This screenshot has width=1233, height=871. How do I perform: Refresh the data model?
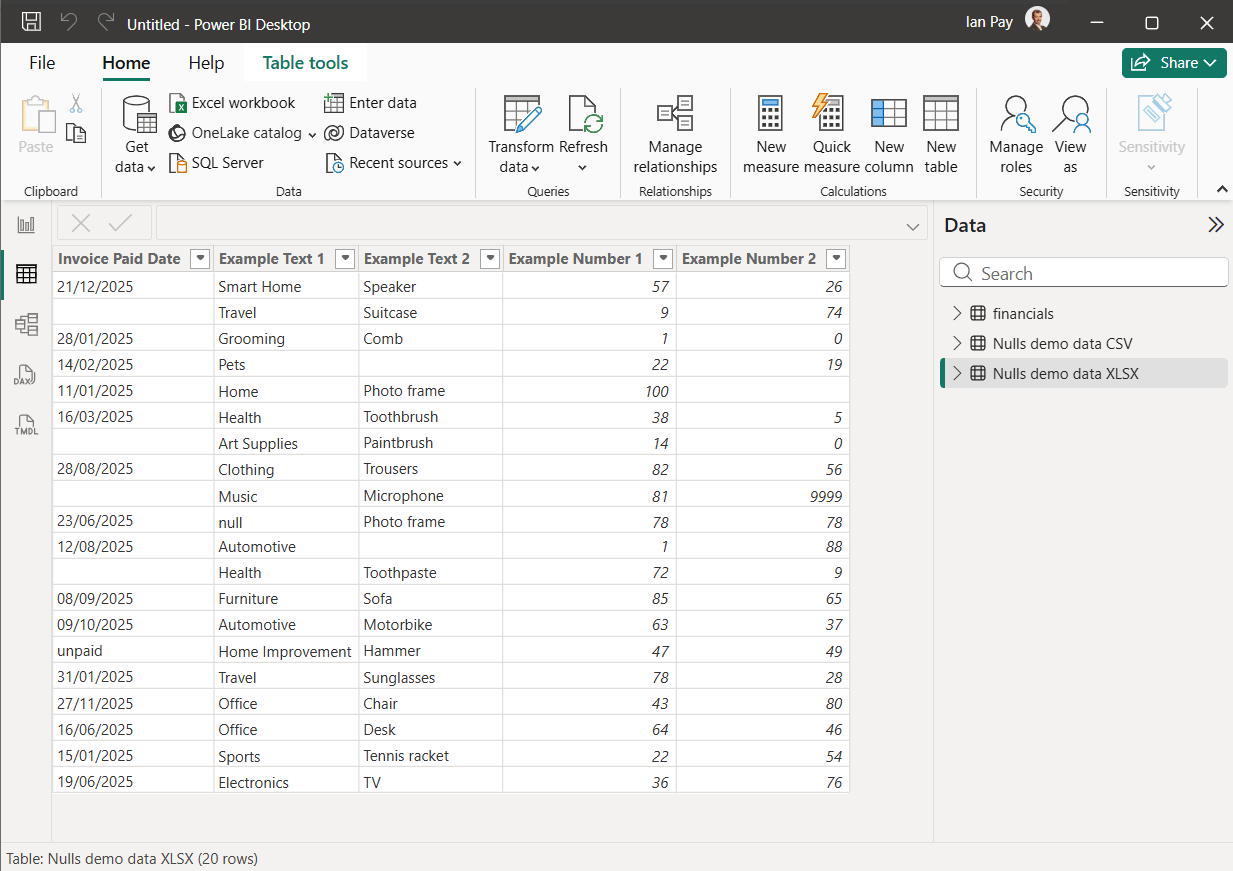point(584,133)
